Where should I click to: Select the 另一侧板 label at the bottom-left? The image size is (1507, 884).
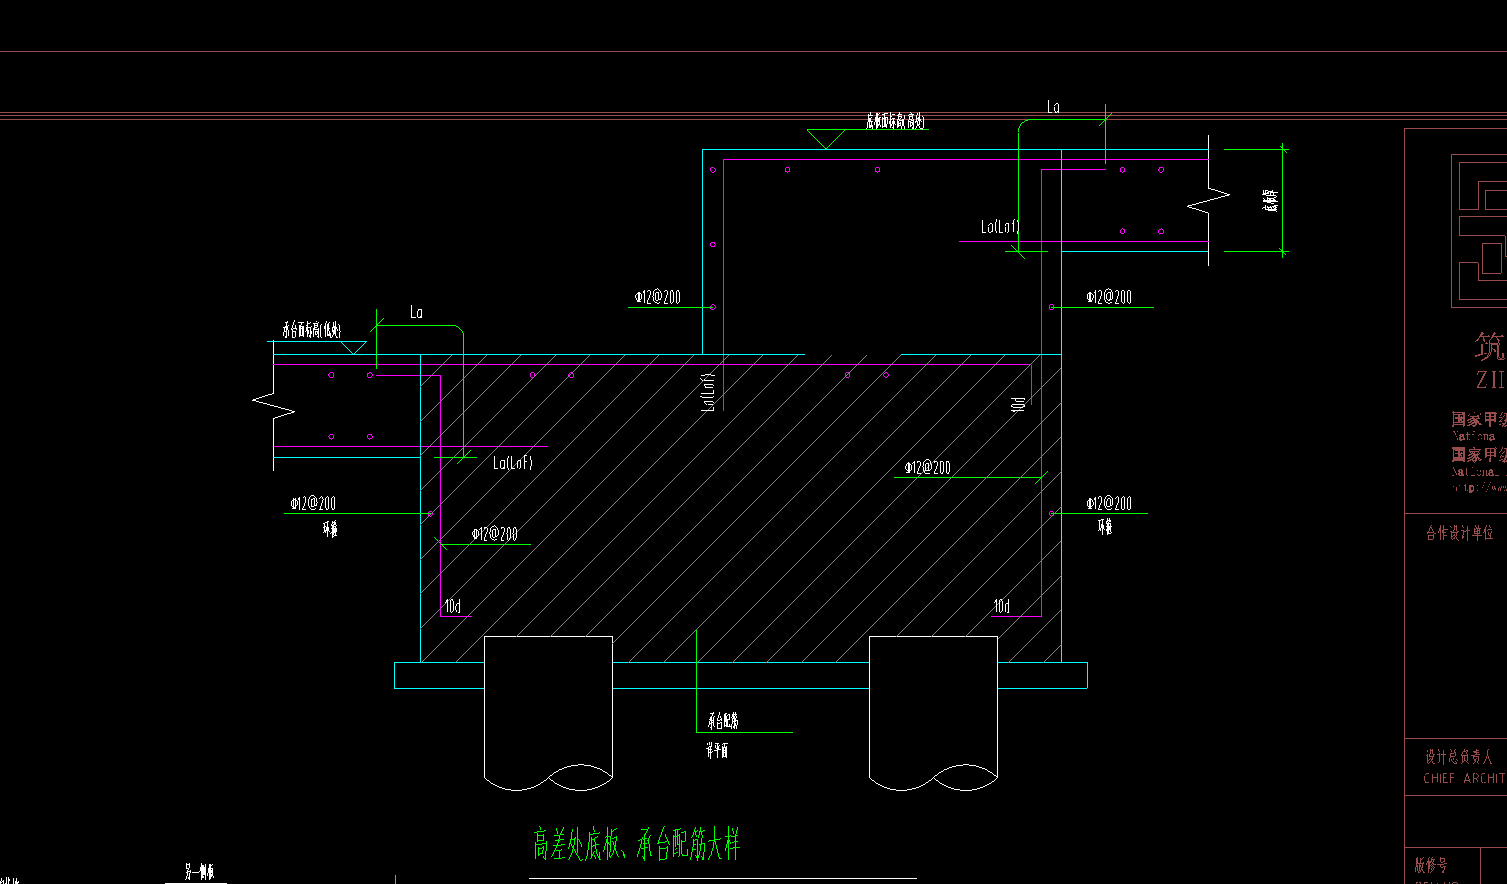199,872
